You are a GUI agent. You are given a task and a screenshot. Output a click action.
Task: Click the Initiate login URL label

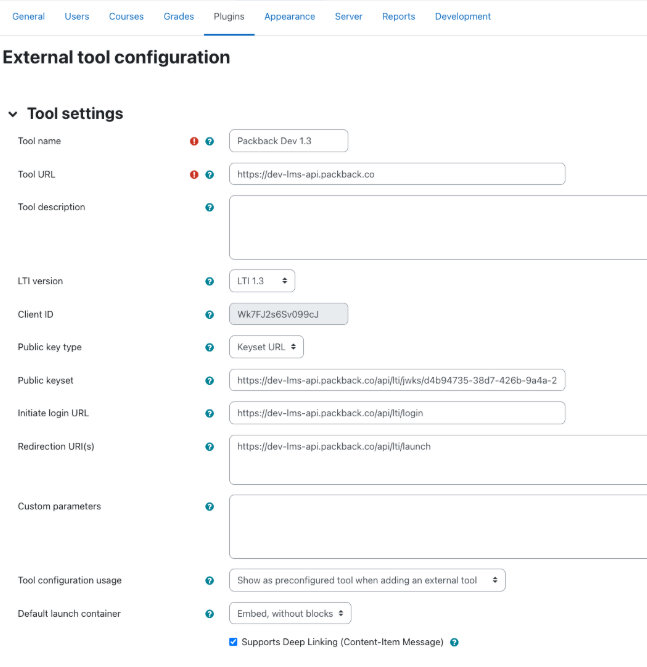[x=53, y=413]
